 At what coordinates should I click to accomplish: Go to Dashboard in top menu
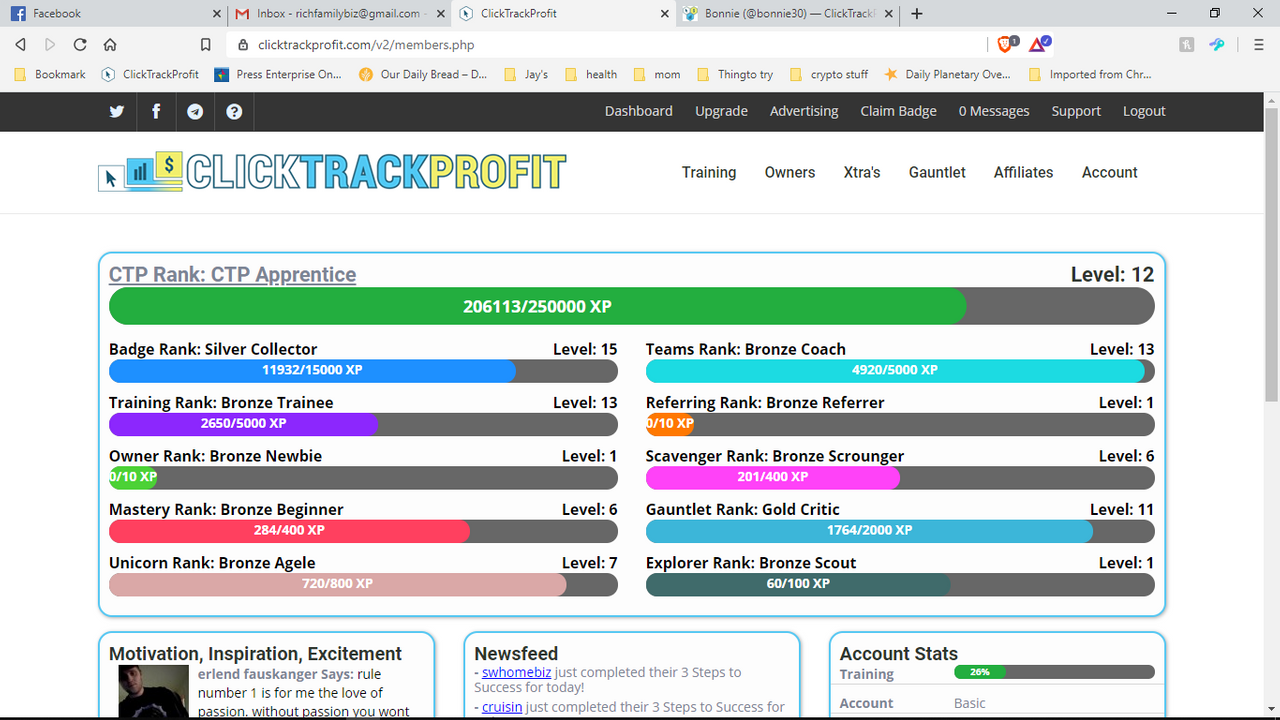click(638, 111)
